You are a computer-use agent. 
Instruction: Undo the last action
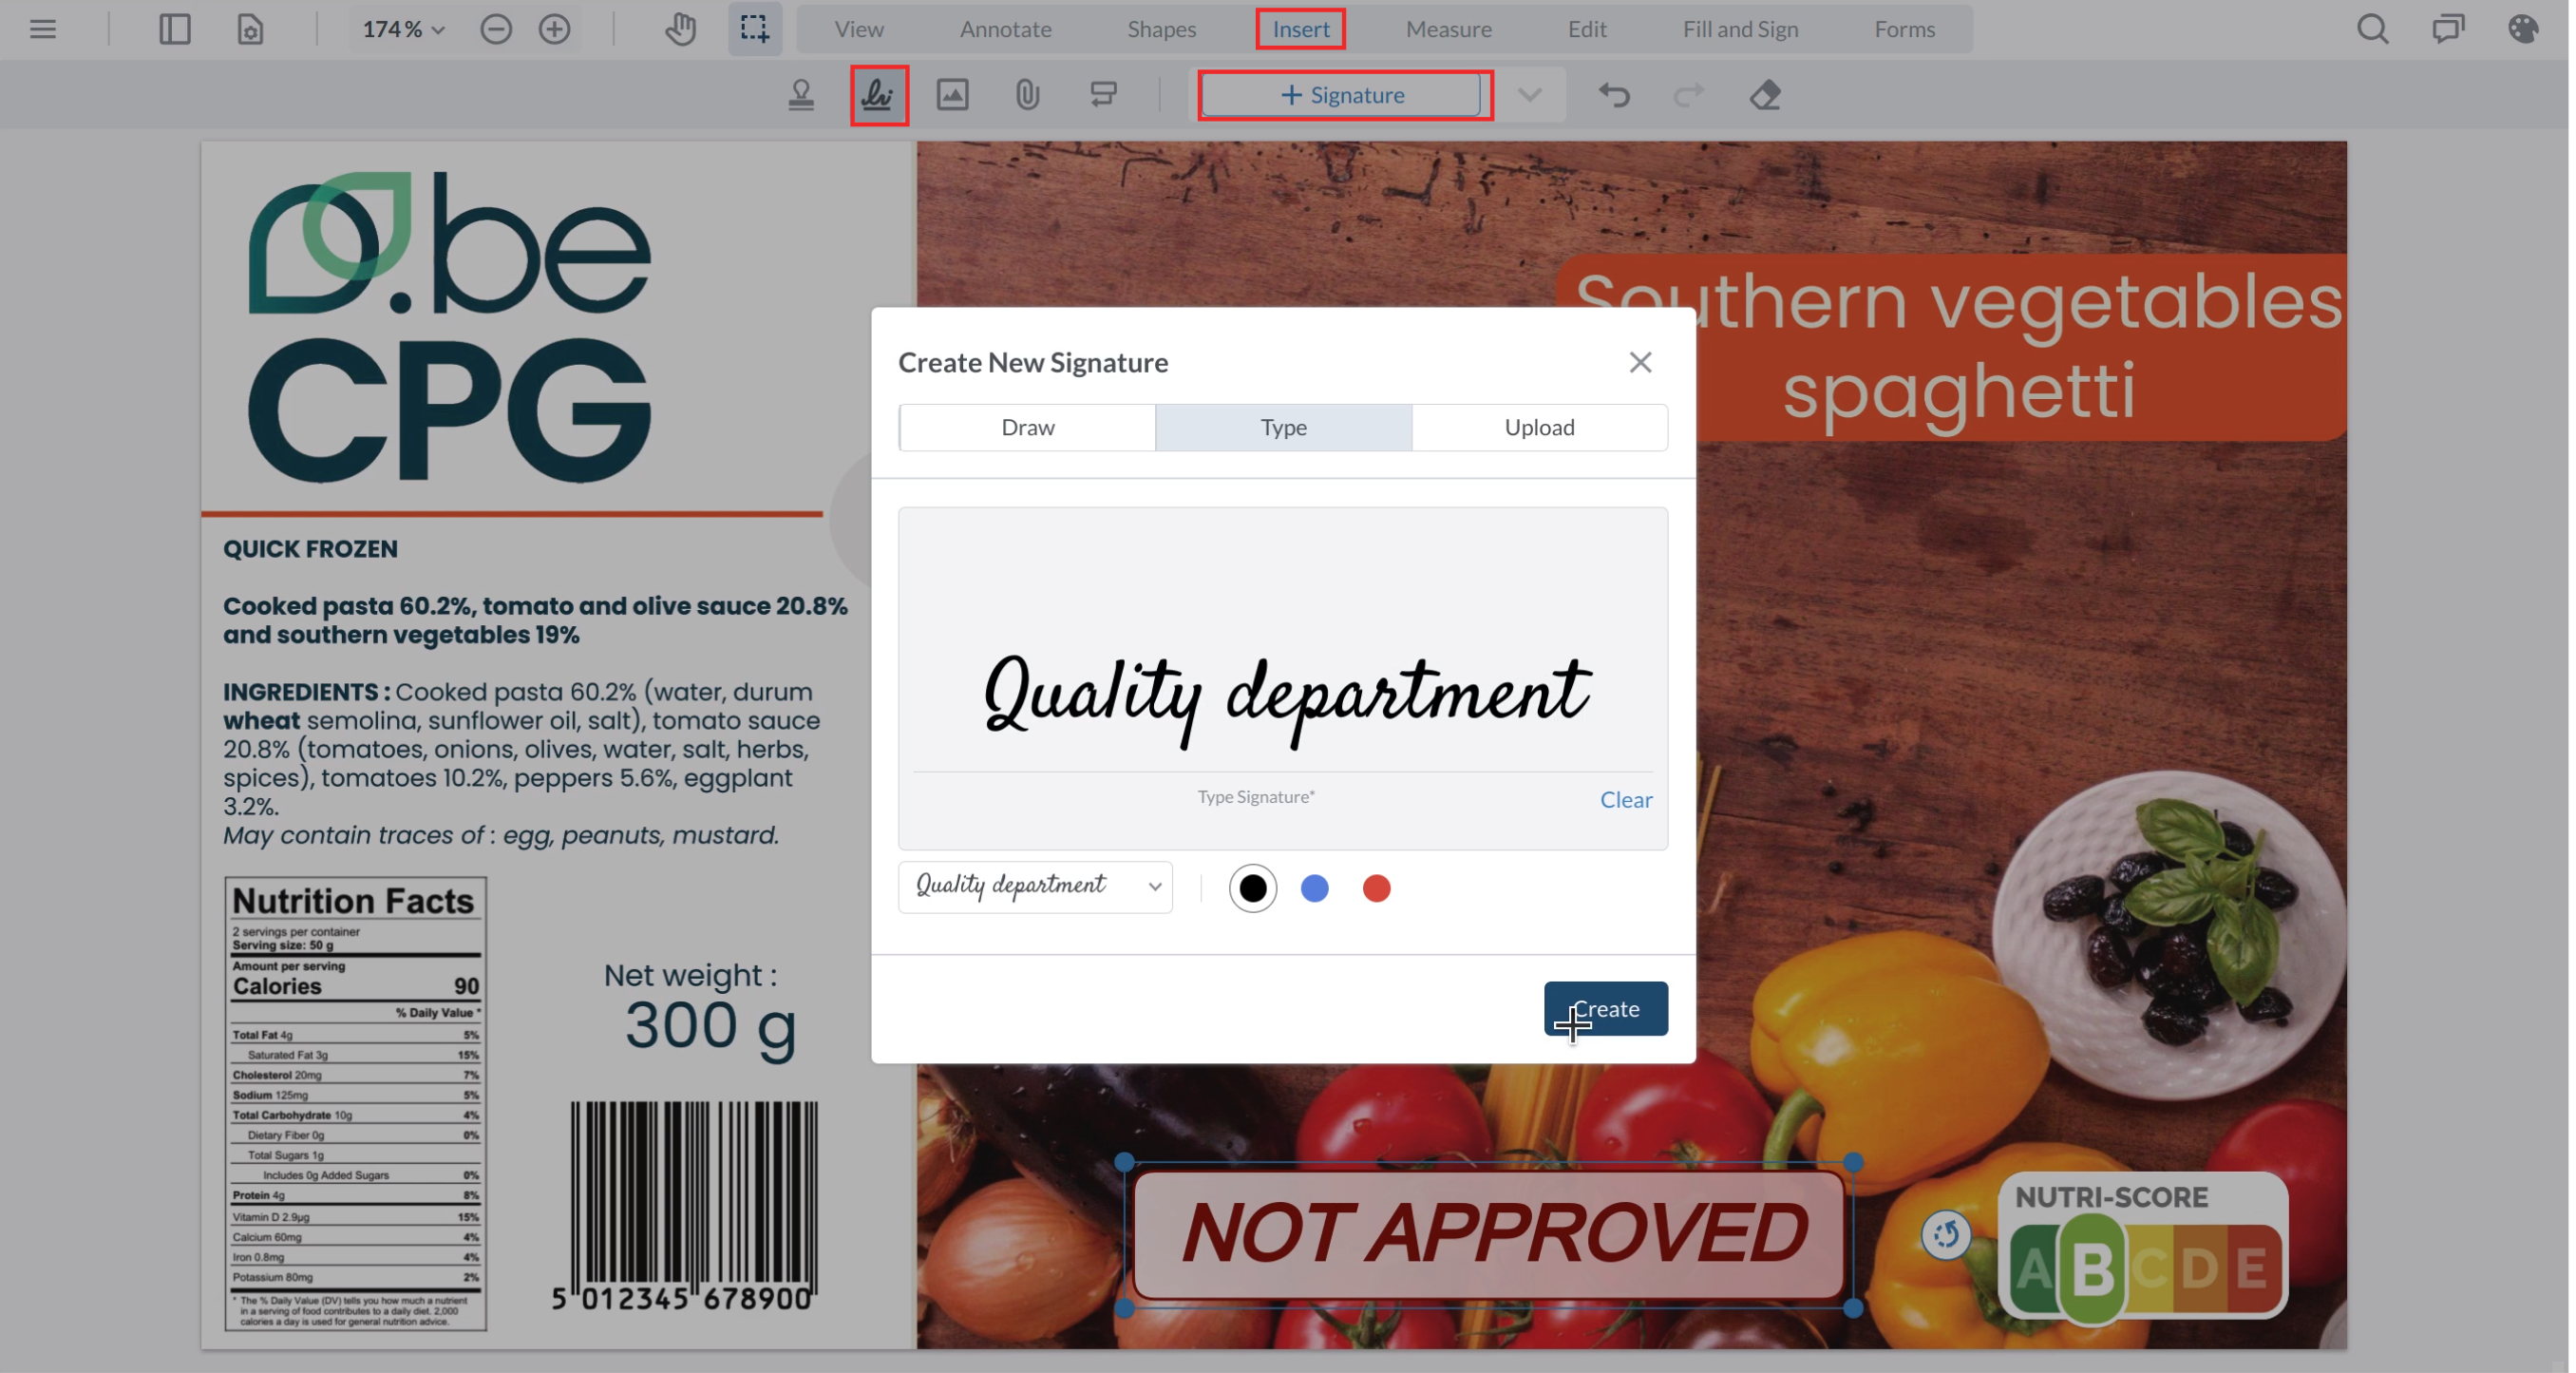click(x=1614, y=95)
